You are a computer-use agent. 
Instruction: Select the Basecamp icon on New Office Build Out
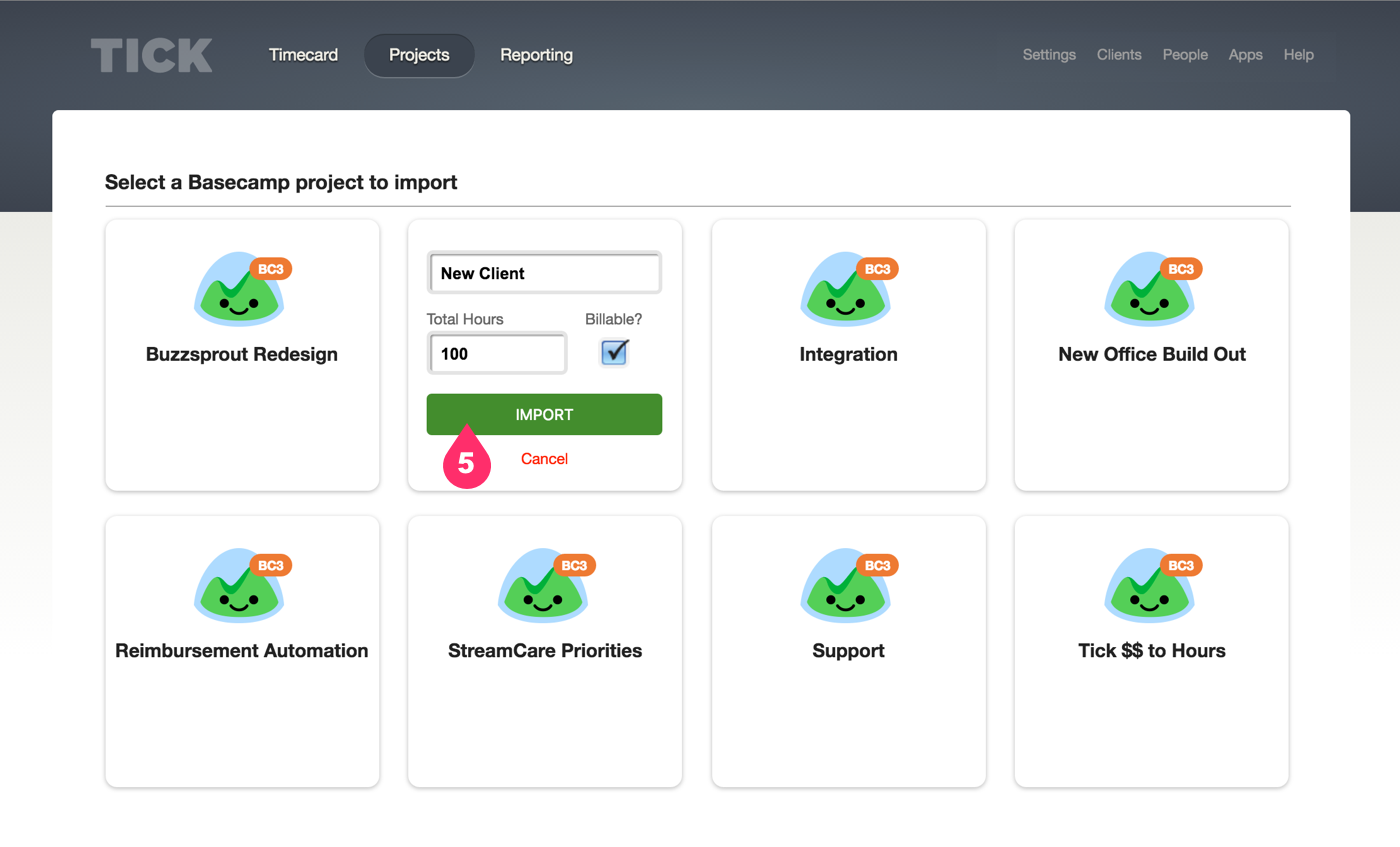(1150, 290)
